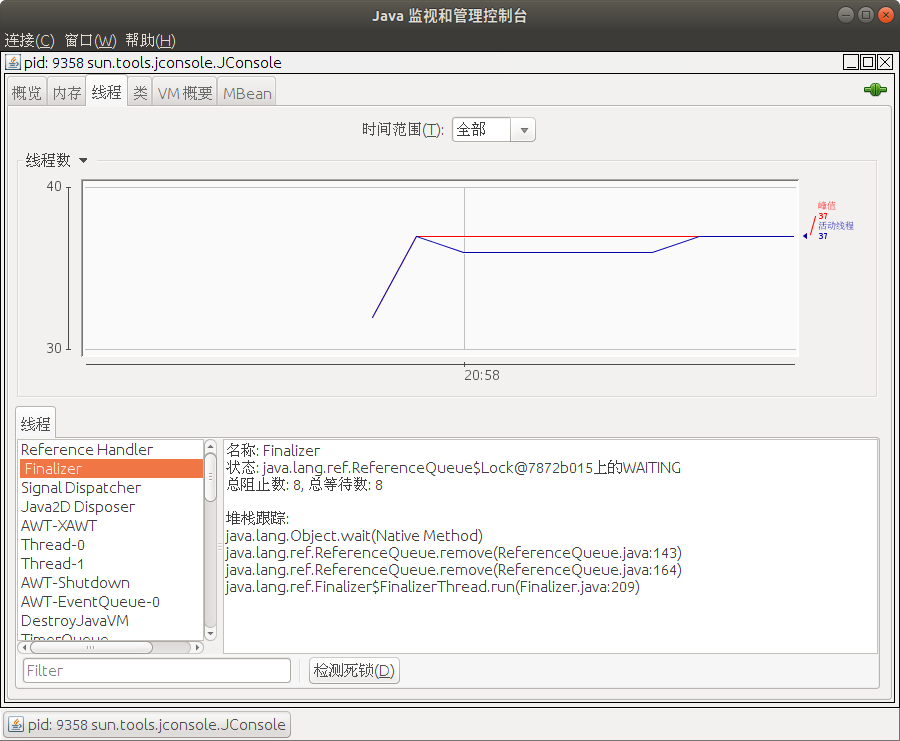Image resolution: width=900 pixels, height=741 pixels.
Task: Maximize the internal JConsole frame
Action: tap(868, 62)
